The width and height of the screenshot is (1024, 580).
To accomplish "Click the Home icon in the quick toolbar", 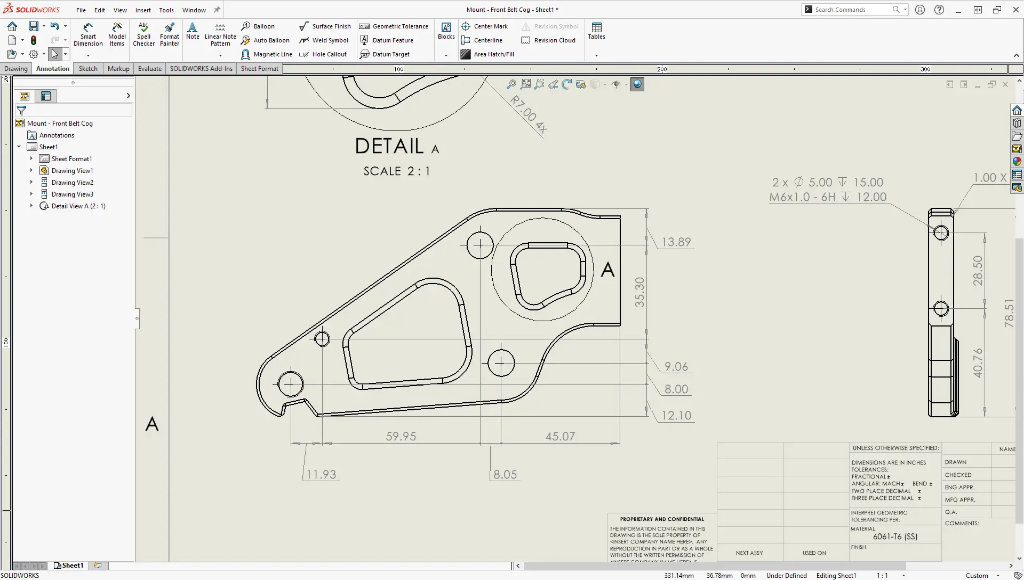I will pyautogui.click(x=12, y=26).
